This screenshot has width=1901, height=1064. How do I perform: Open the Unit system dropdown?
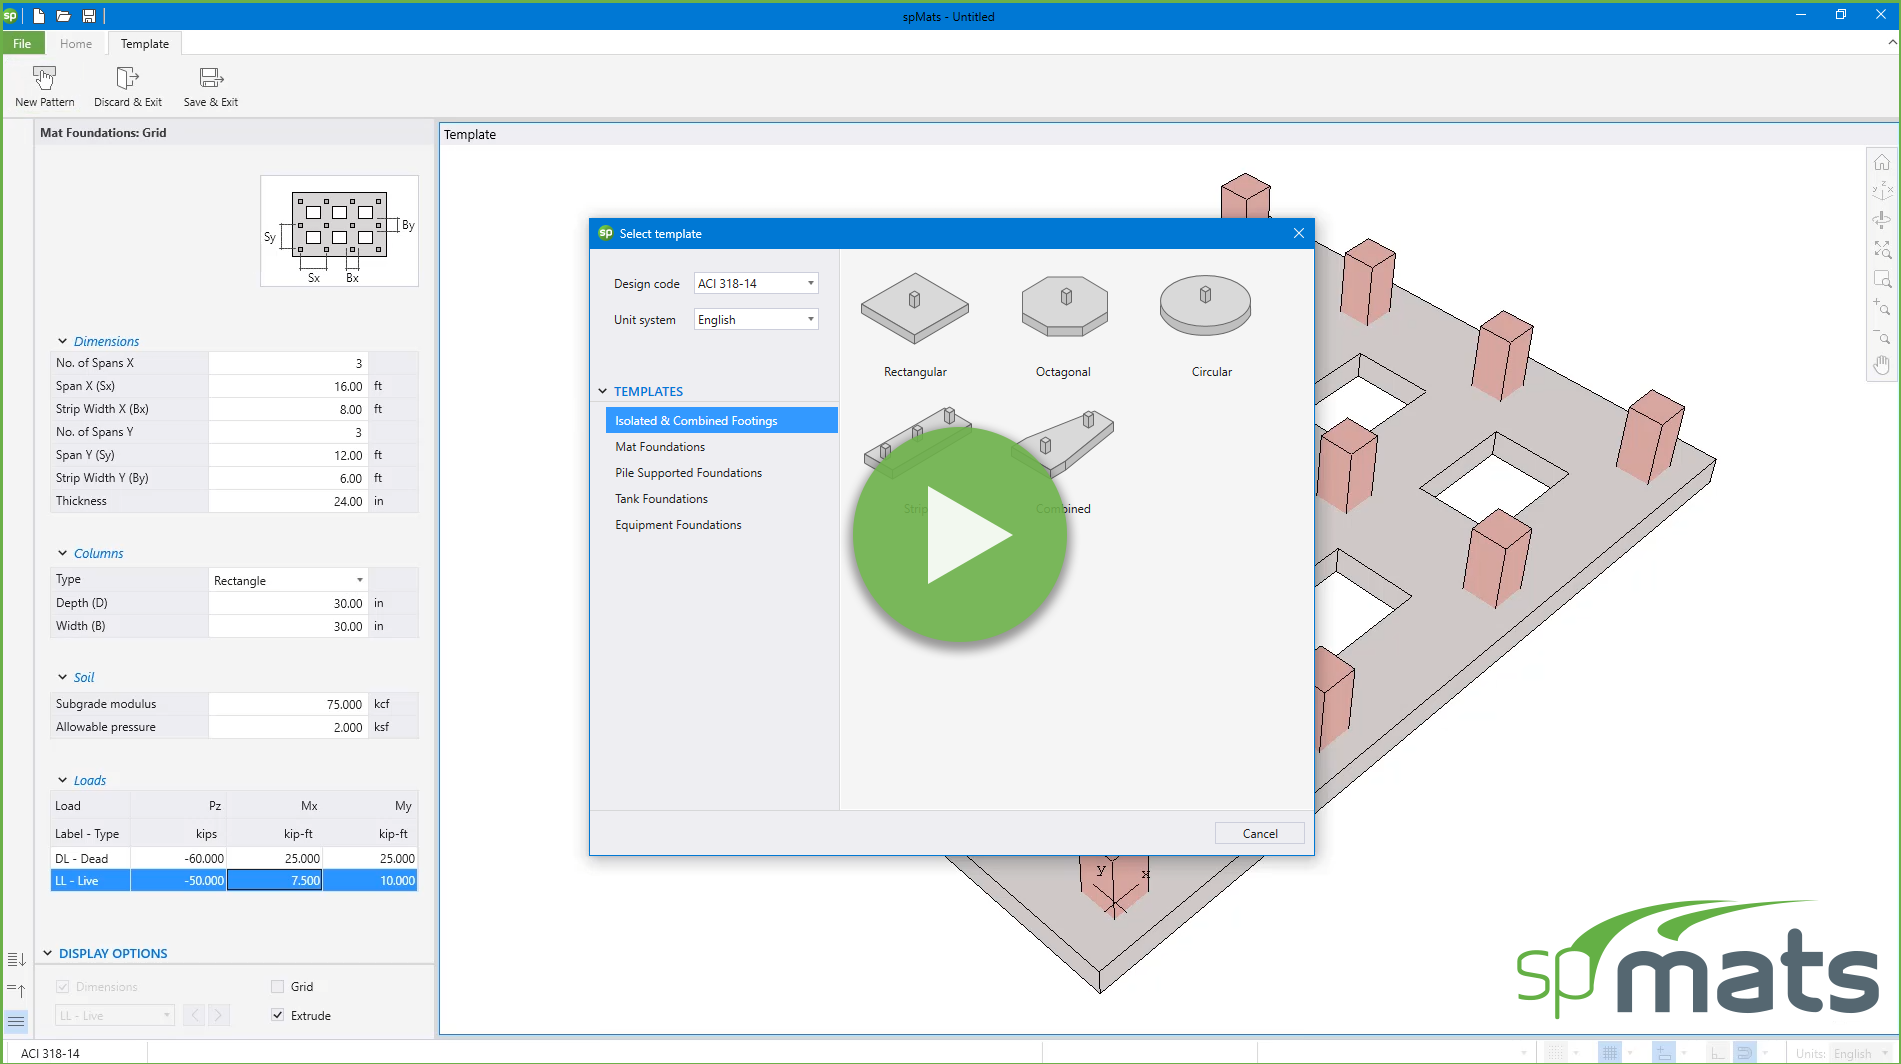click(x=756, y=320)
